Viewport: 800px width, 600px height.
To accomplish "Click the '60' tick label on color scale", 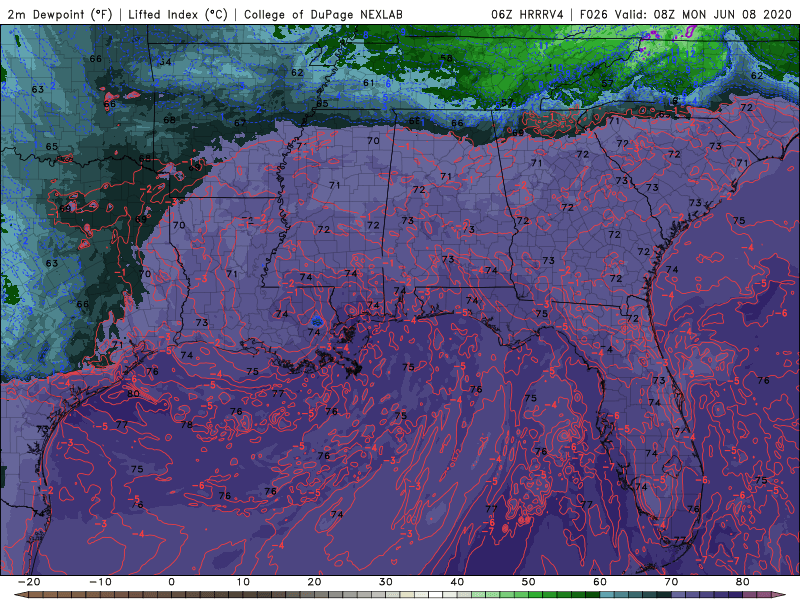I will pos(600,582).
